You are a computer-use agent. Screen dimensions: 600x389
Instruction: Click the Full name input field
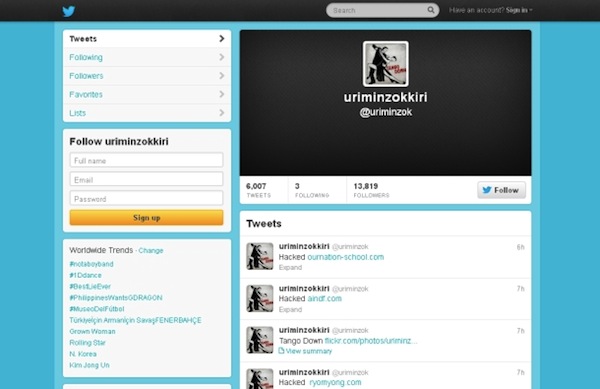(x=146, y=160)
